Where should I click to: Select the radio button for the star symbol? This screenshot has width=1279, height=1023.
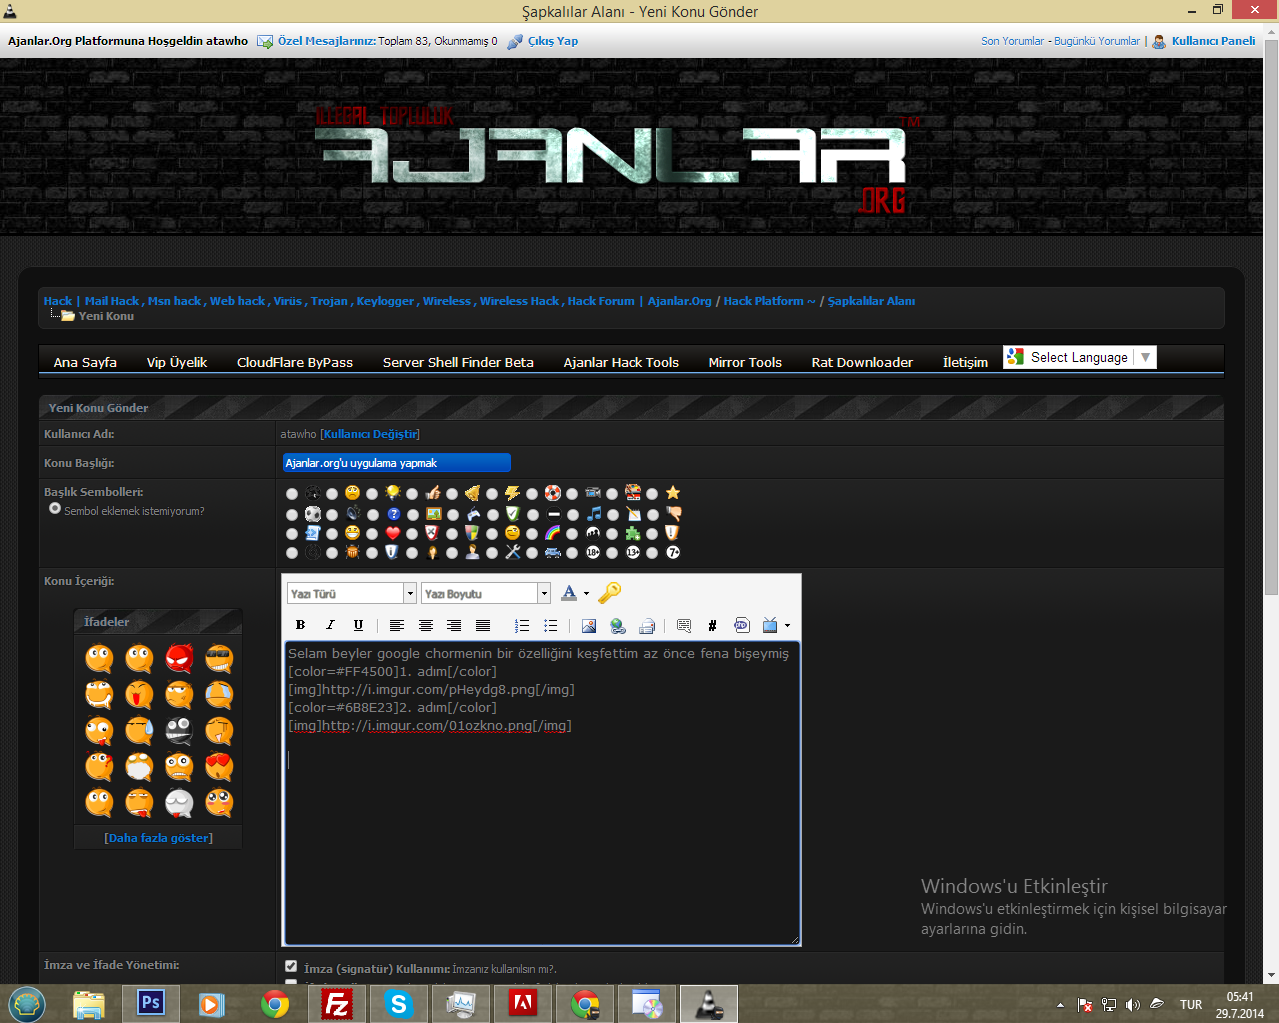click(x=652, y=493)
